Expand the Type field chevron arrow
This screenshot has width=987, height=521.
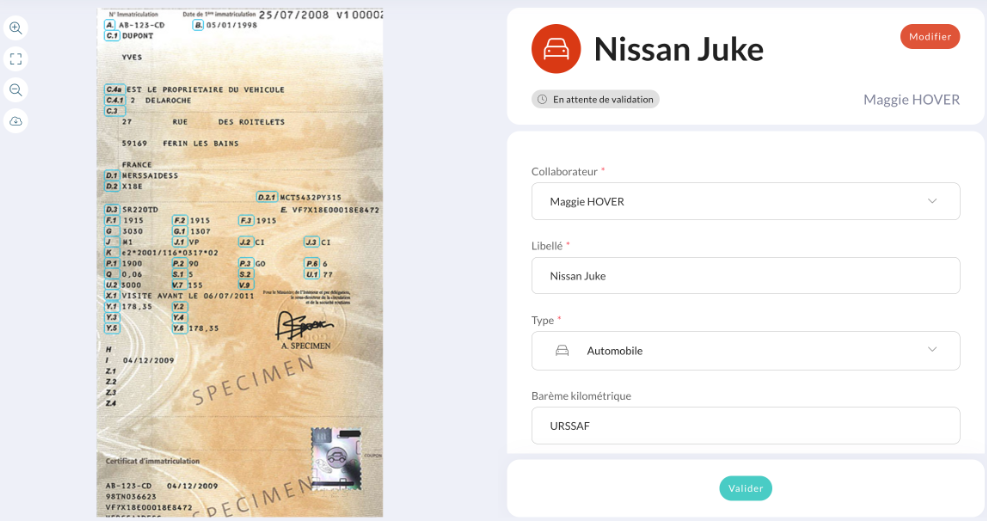coord(932,349)
